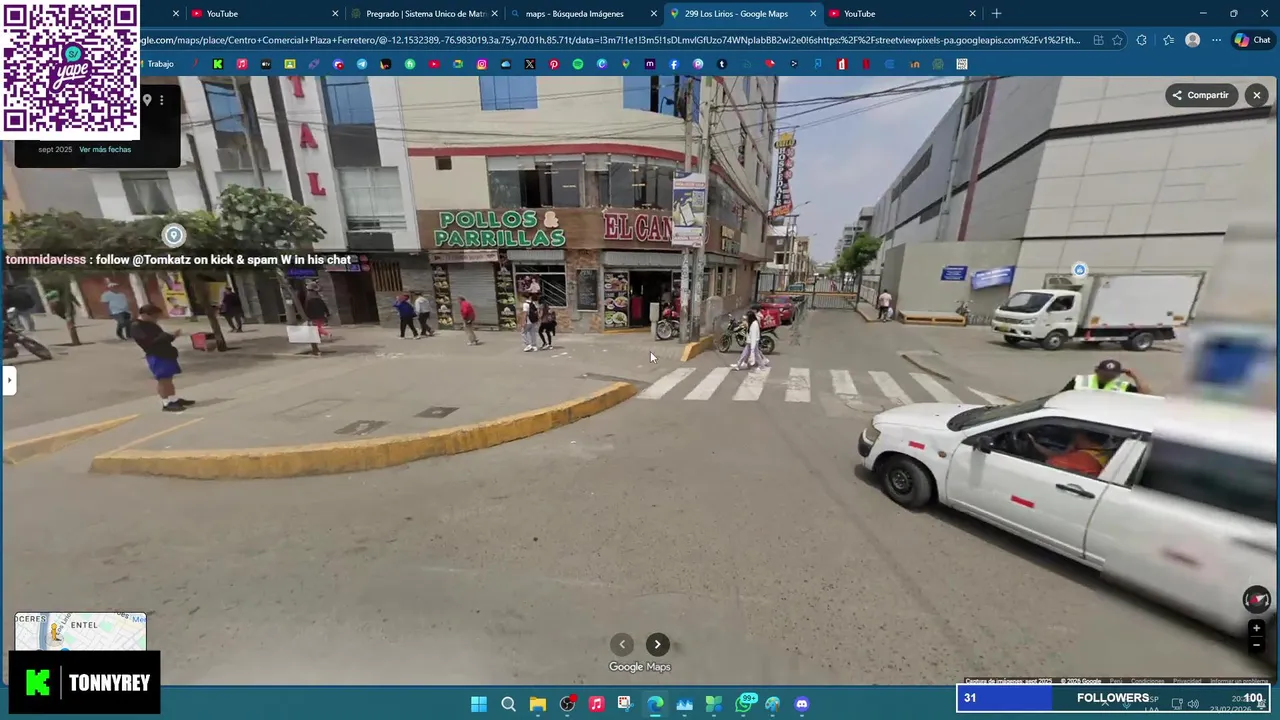Click the blue place marker on right building

[1079, 270]
